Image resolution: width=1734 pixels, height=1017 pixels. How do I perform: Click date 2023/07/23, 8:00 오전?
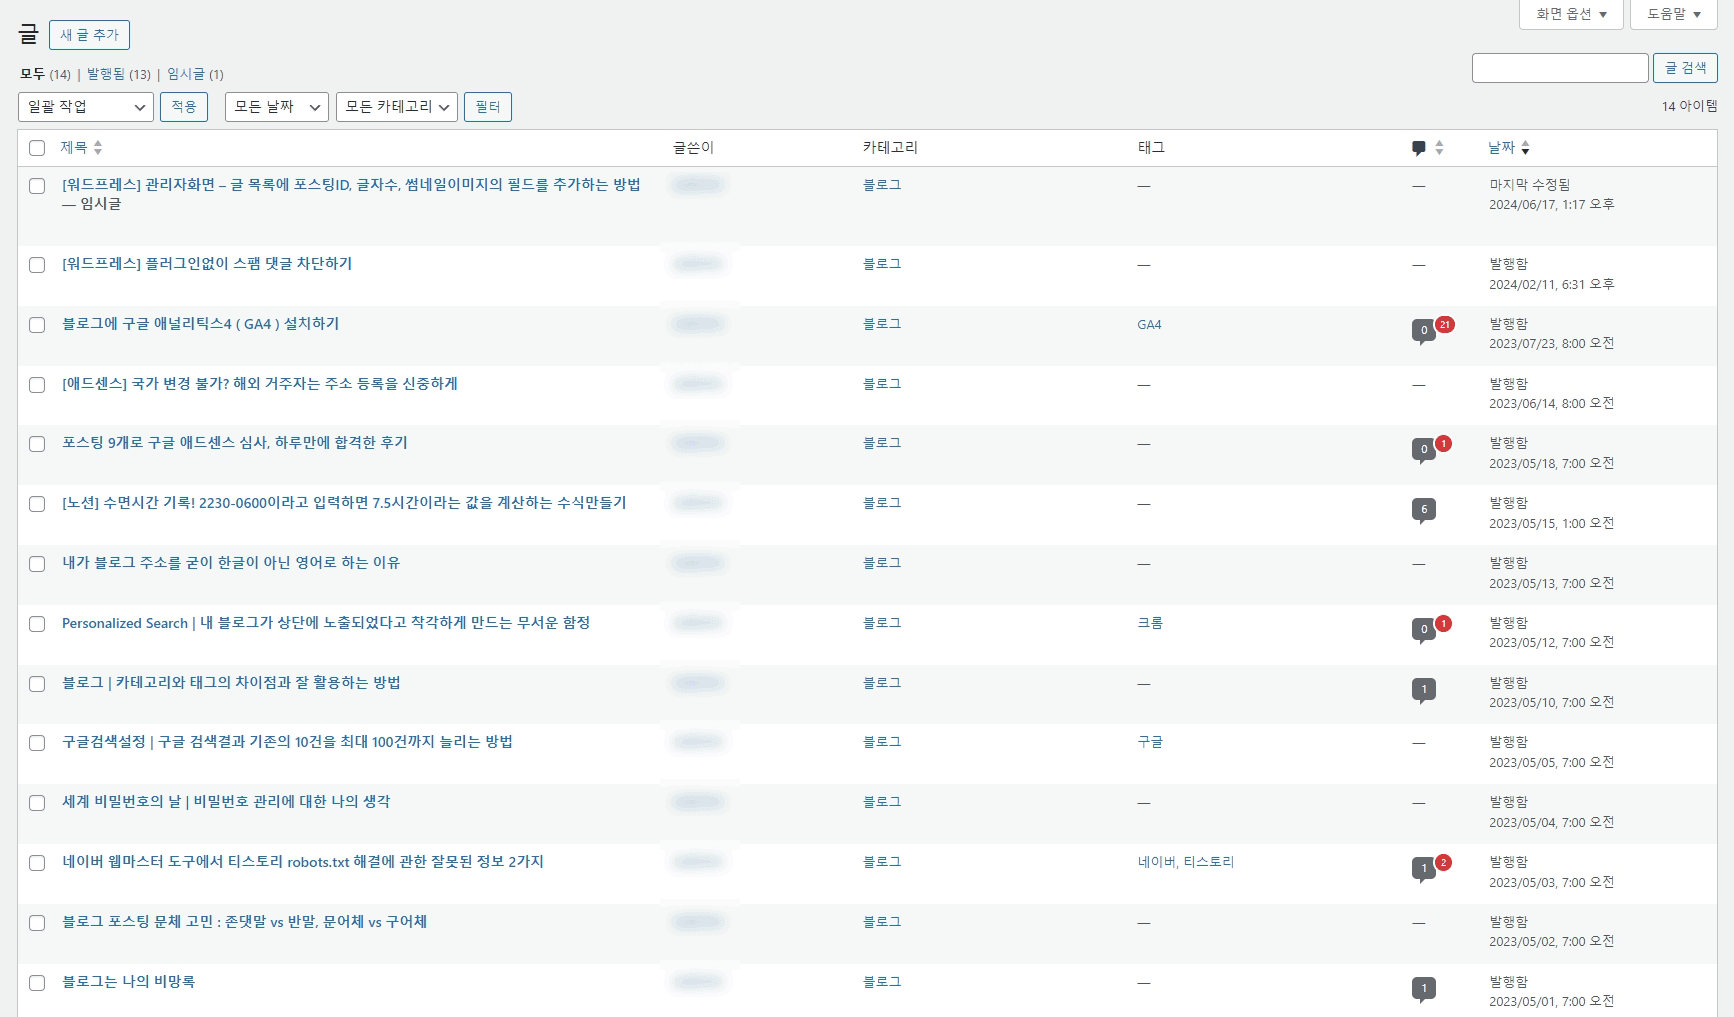(x=1551, y=344)
